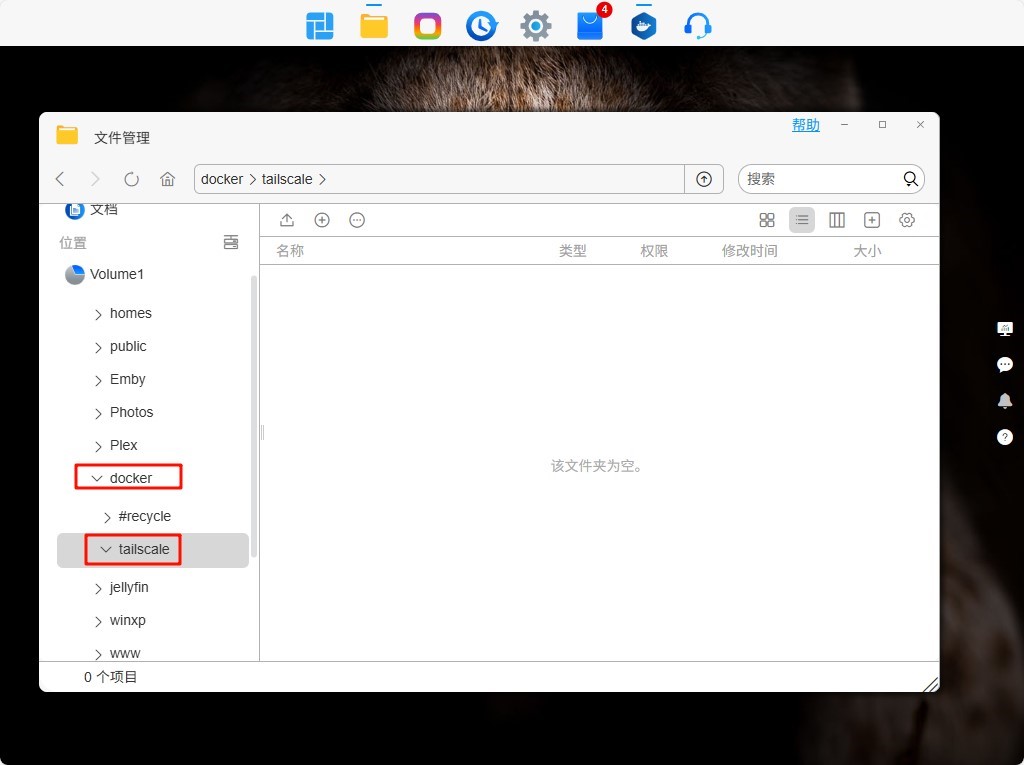The image size is (1024, 765).
Task: Click the create new plus circle icon
Action: coord(322,220)
